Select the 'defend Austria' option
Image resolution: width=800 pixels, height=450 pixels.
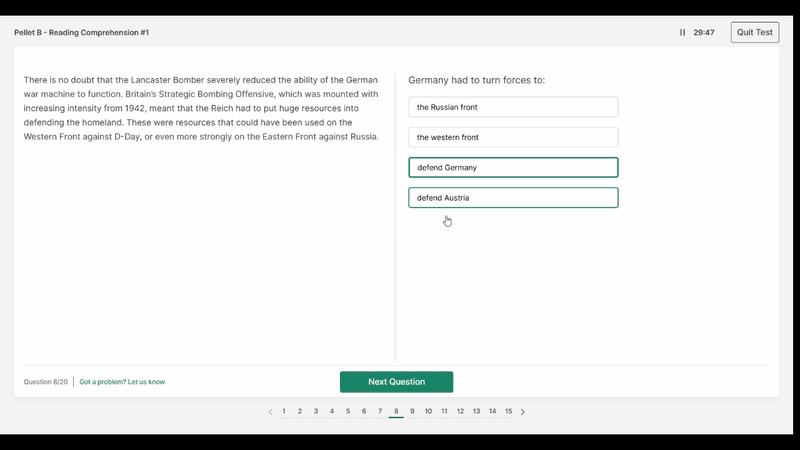(513, 198)
